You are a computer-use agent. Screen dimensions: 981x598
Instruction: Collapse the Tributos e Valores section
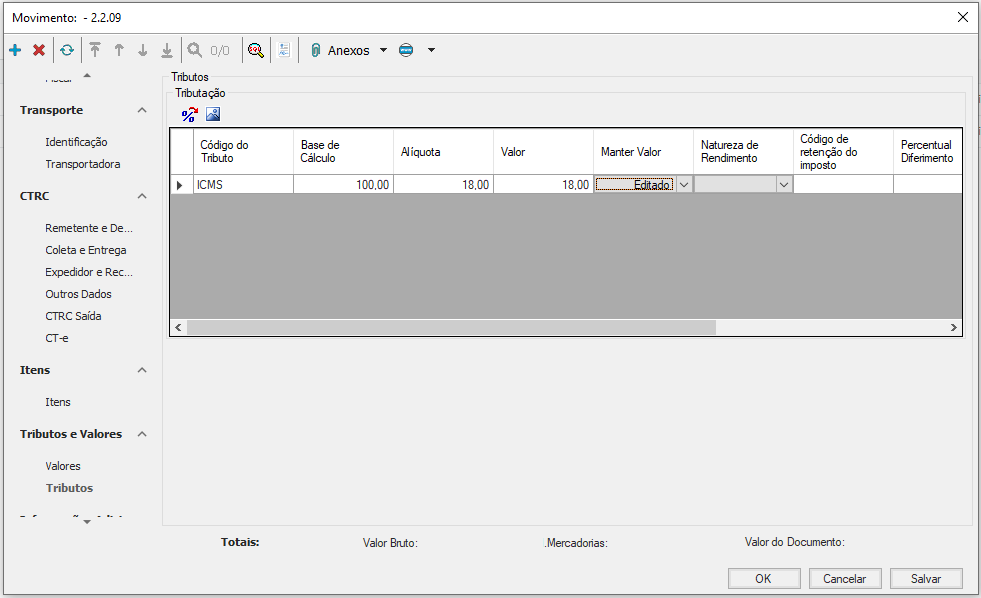[x=142, y=433]
